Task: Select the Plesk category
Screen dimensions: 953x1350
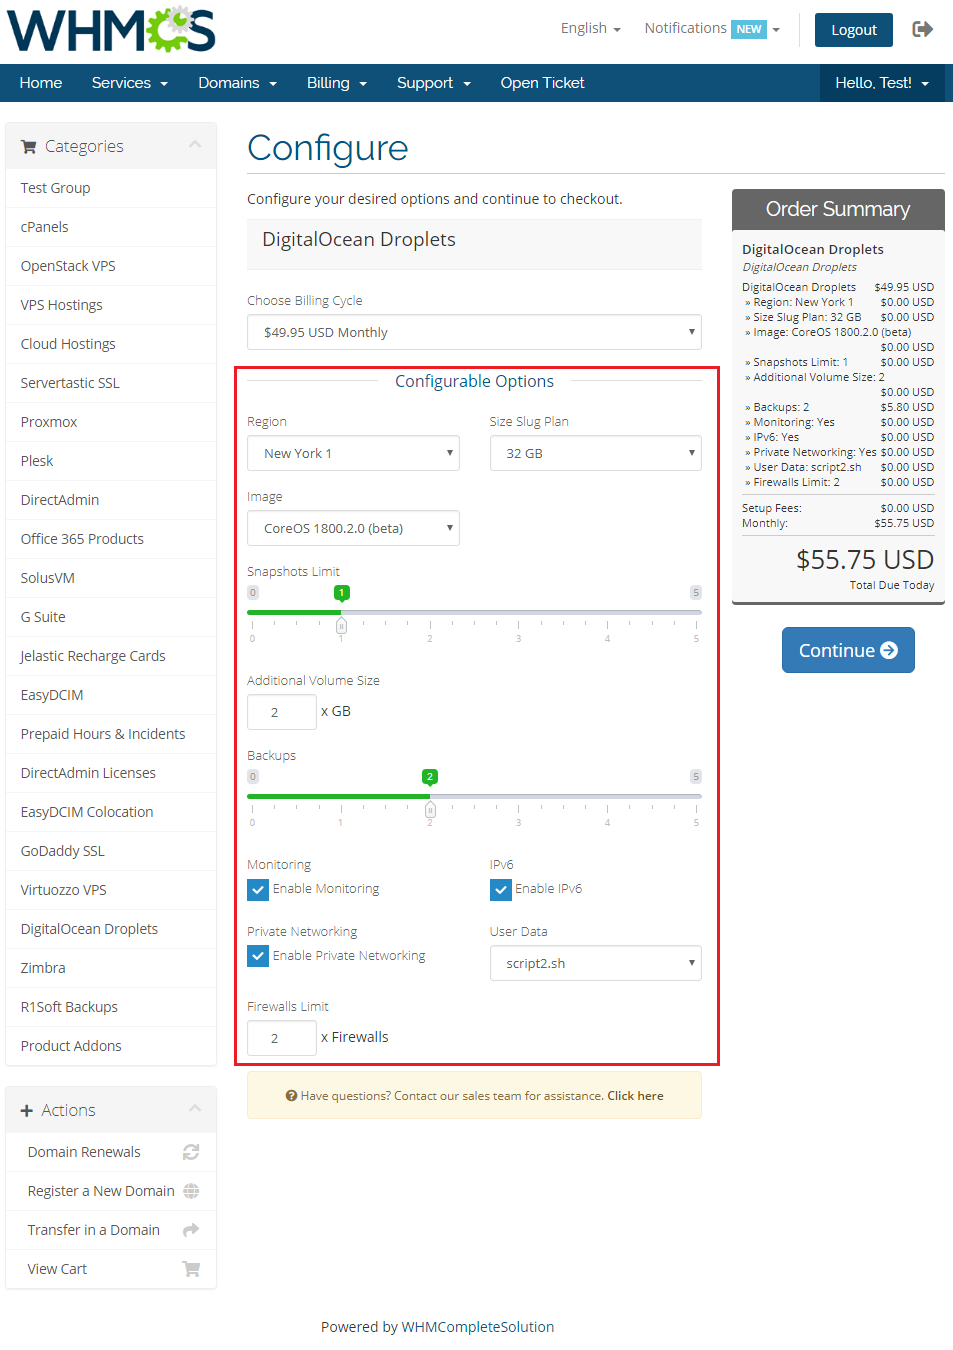Action: point(111,461)
